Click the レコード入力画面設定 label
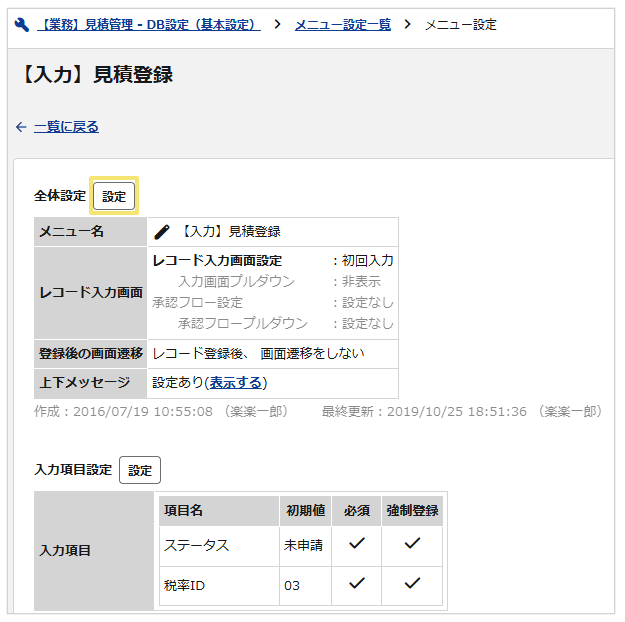Image resolution: width=625 pixels, height=622 pixels. (x=217, y=261)
